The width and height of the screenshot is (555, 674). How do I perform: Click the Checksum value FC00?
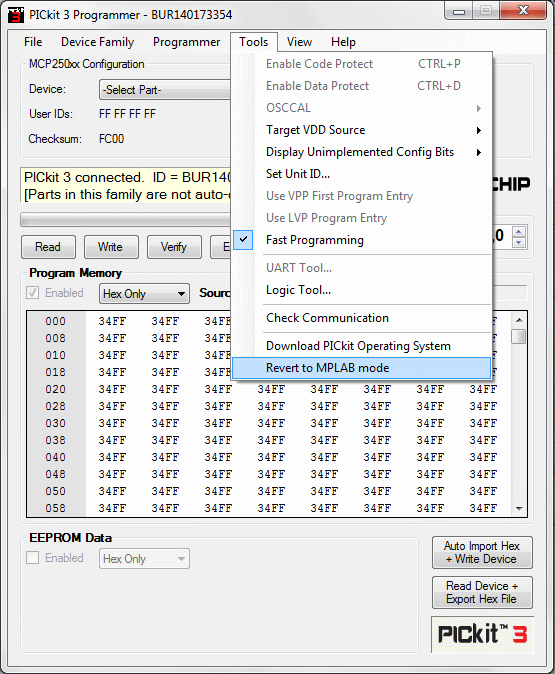(111, 139)
